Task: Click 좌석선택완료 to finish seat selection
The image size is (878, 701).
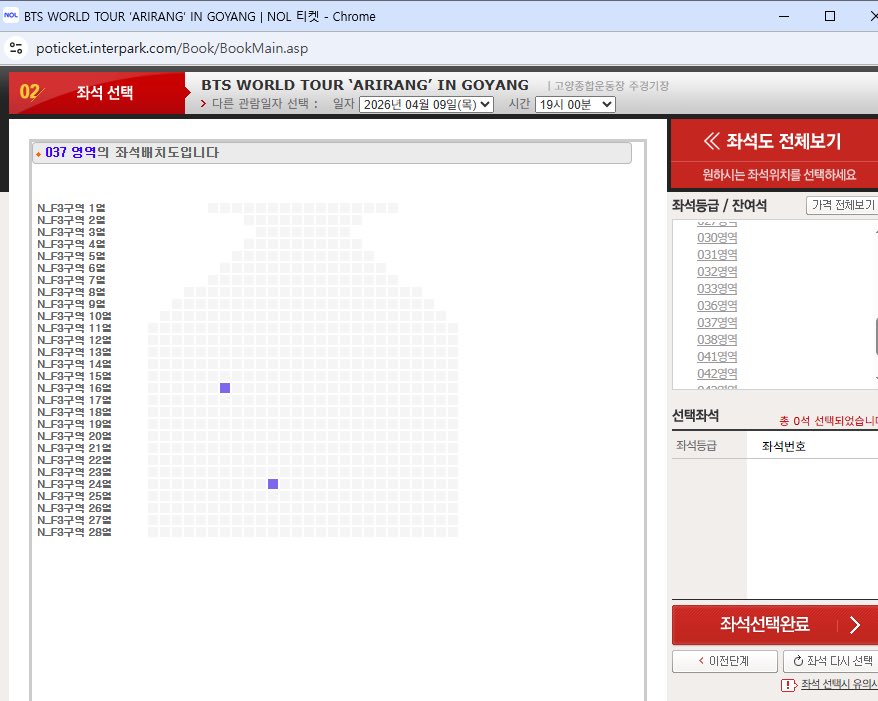Action: click(775, 624)
